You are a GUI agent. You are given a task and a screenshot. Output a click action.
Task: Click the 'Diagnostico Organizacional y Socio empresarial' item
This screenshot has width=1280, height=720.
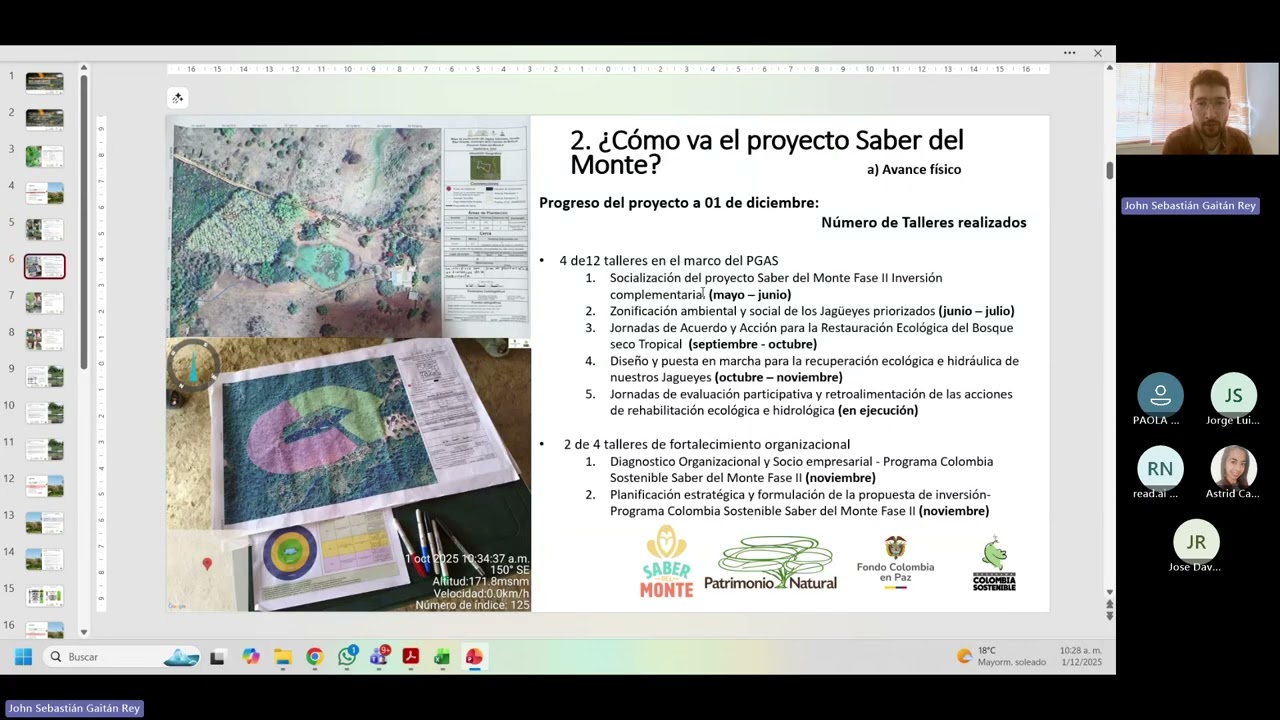click(x=801, y=469)
